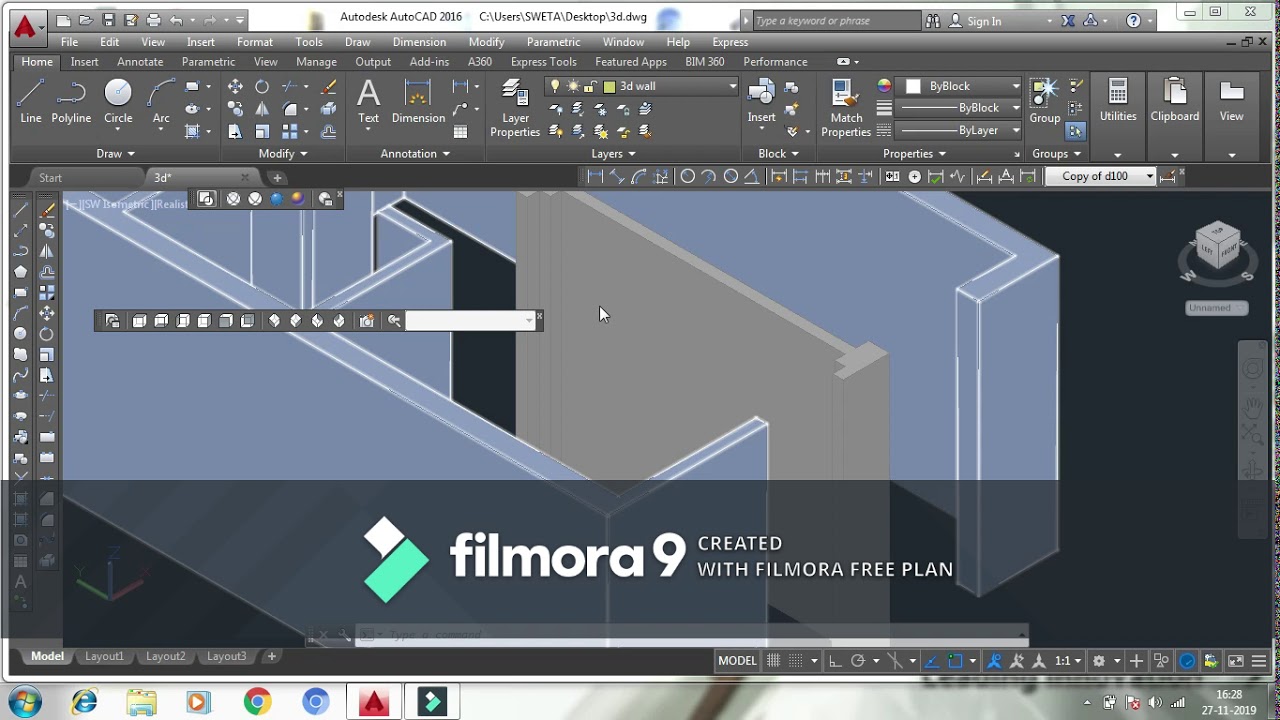The image size is (1280, 720).
Task: Expand the Layers panel
Action: (x=613, y=153)
